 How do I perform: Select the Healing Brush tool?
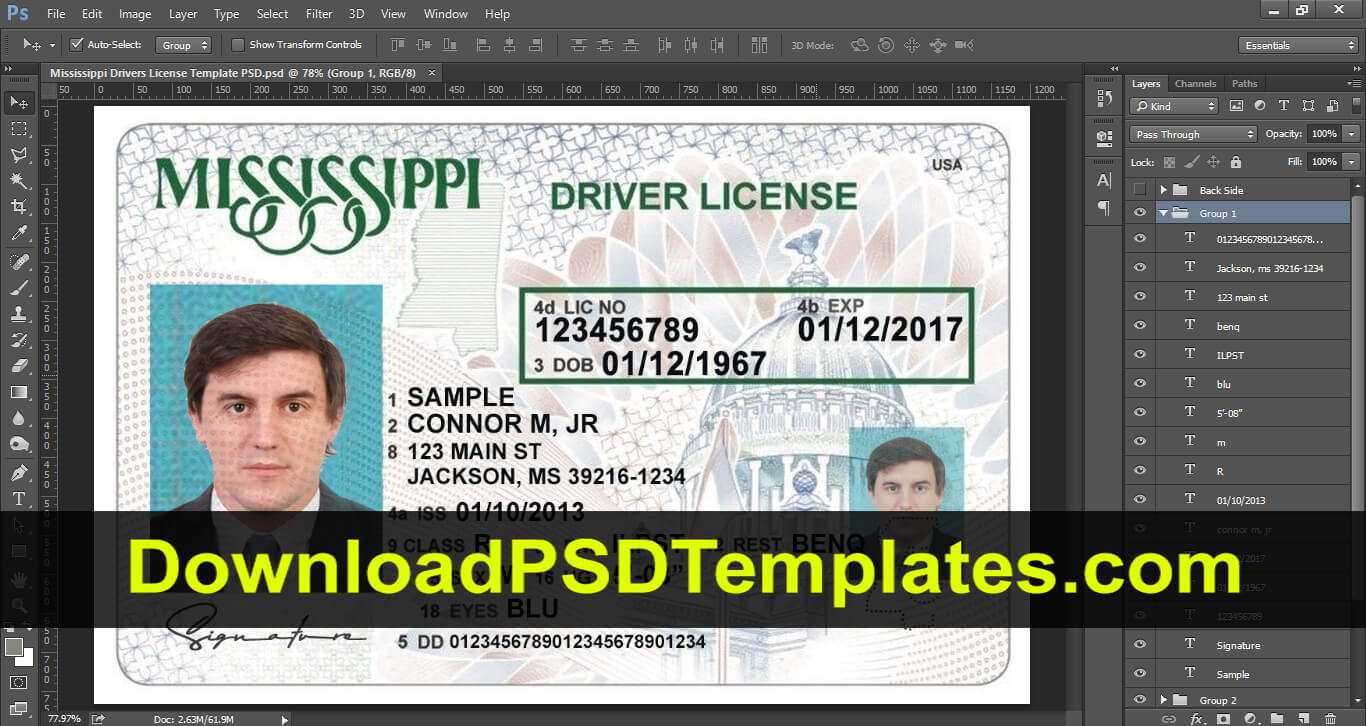coord(18,261)
